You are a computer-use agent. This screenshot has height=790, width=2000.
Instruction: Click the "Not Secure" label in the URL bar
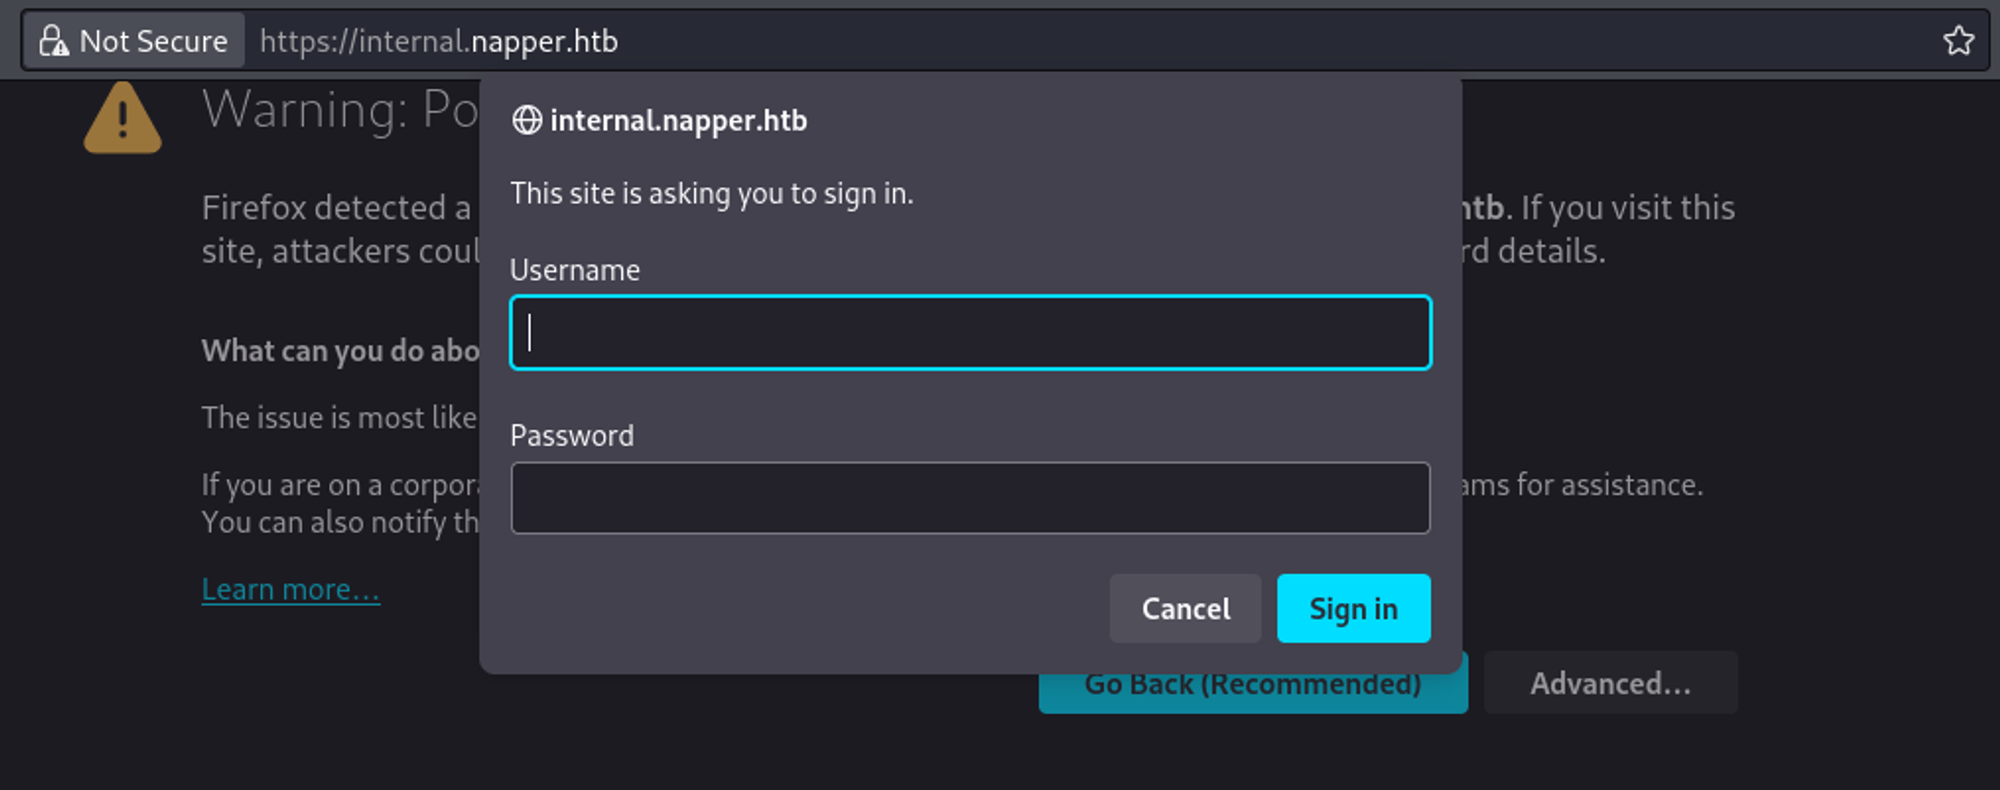[153, 41]
